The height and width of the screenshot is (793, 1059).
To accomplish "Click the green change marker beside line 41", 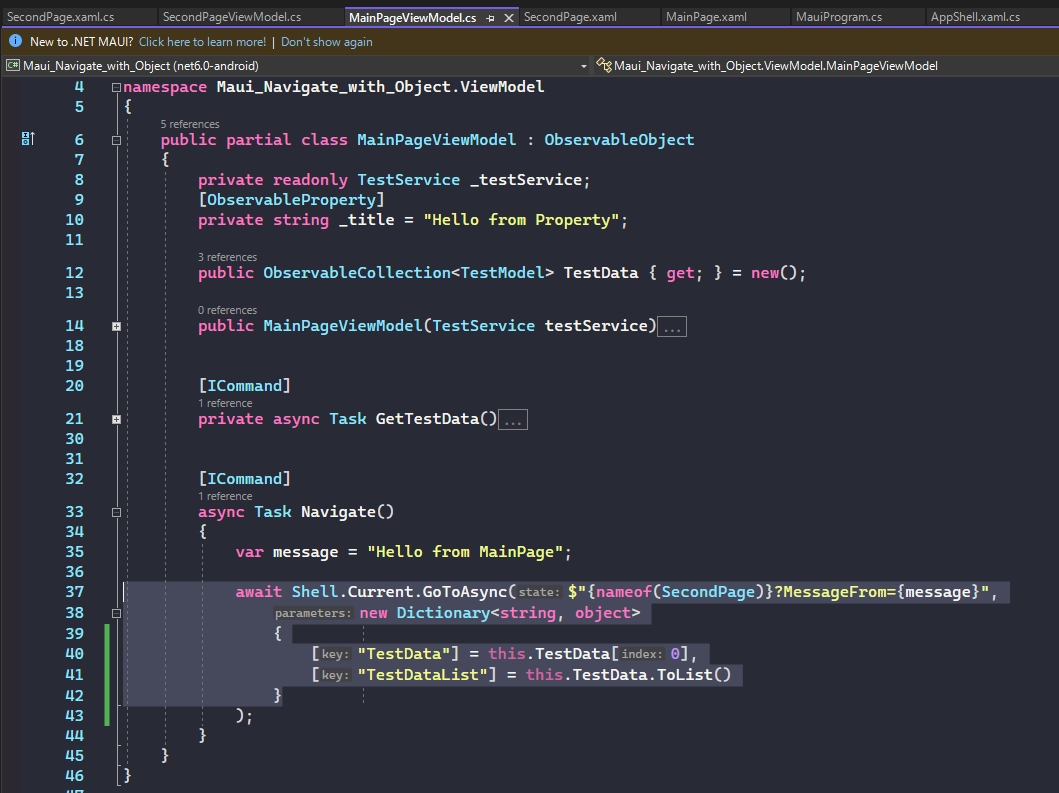I will [x=107, y=675].
